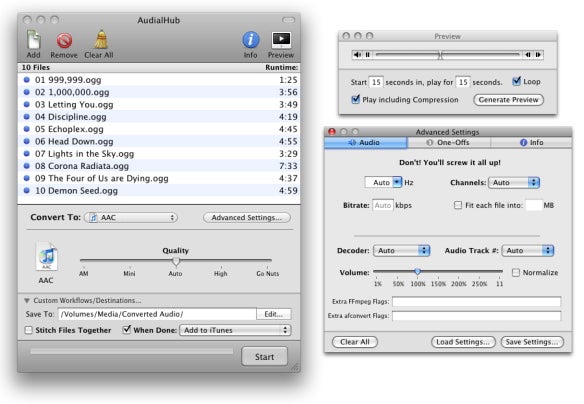
Task: Uncheck the When Done checkbox
Action: click(x=127, y=329)
